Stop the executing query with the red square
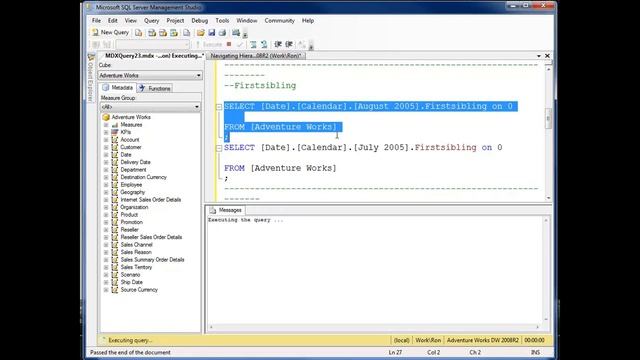Viewport: 640px width, 360px height. click(x=229, y=44)
